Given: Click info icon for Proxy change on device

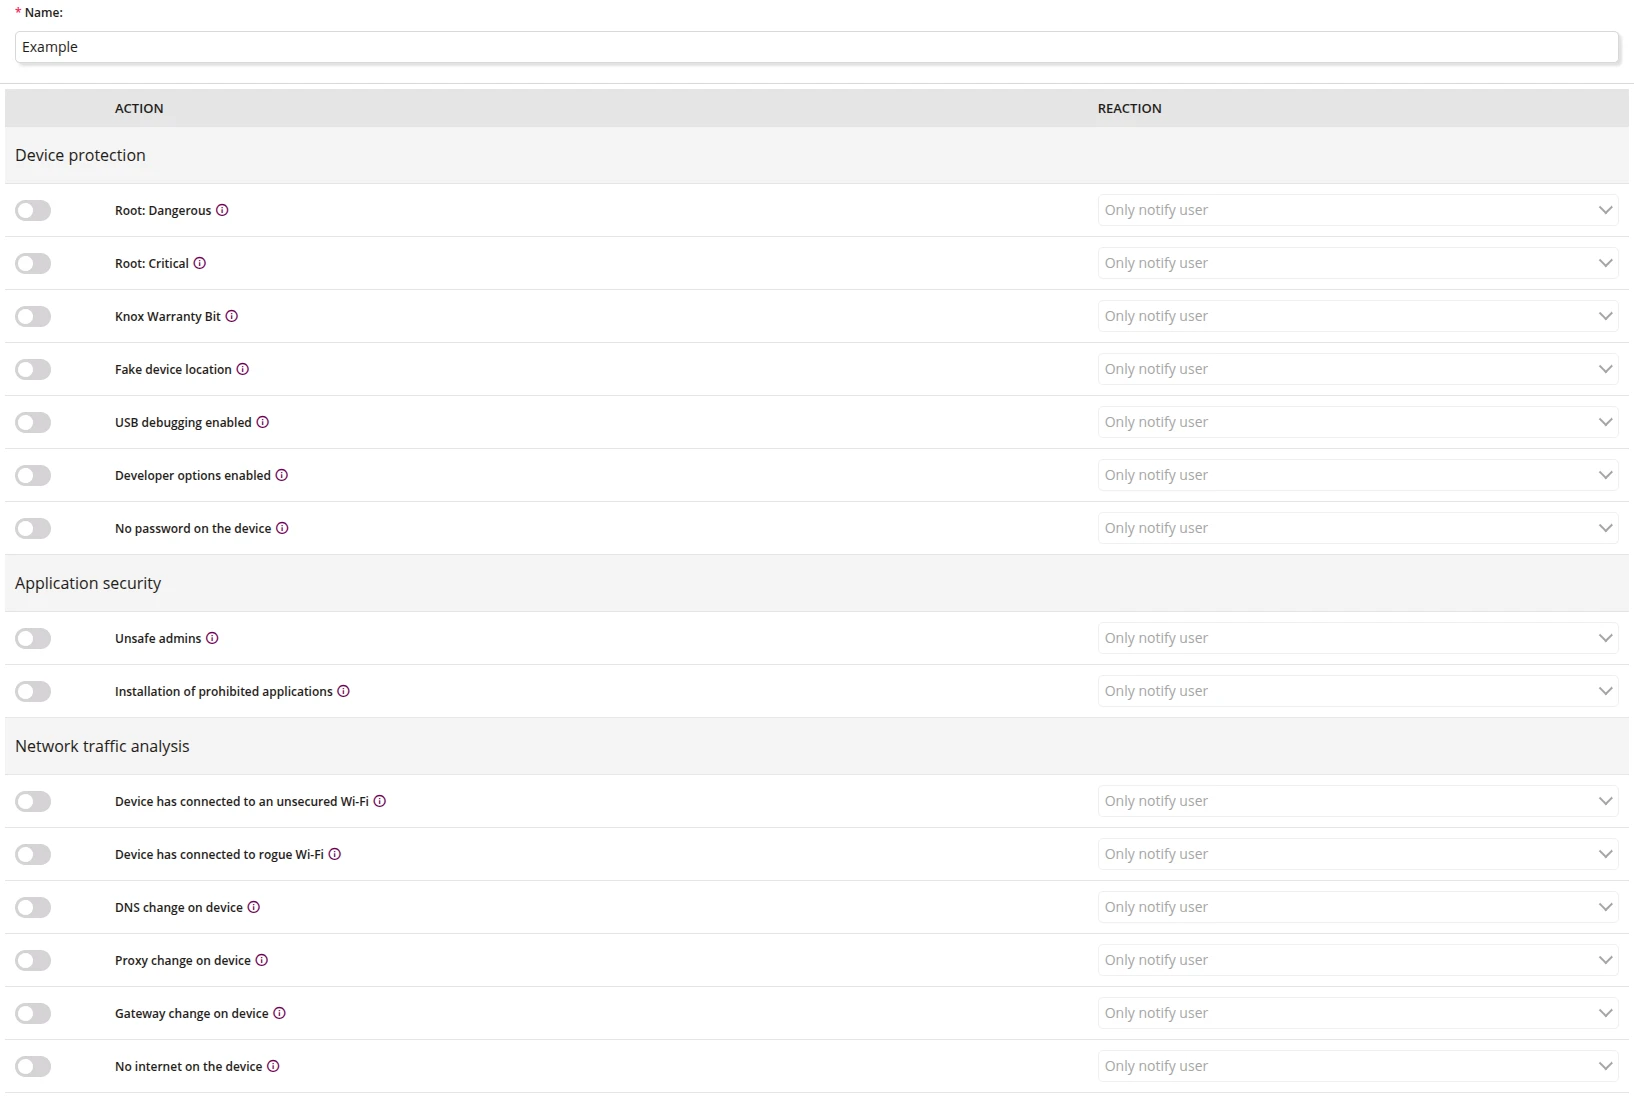Looking at the screenshot, I should tap(262, 960).
